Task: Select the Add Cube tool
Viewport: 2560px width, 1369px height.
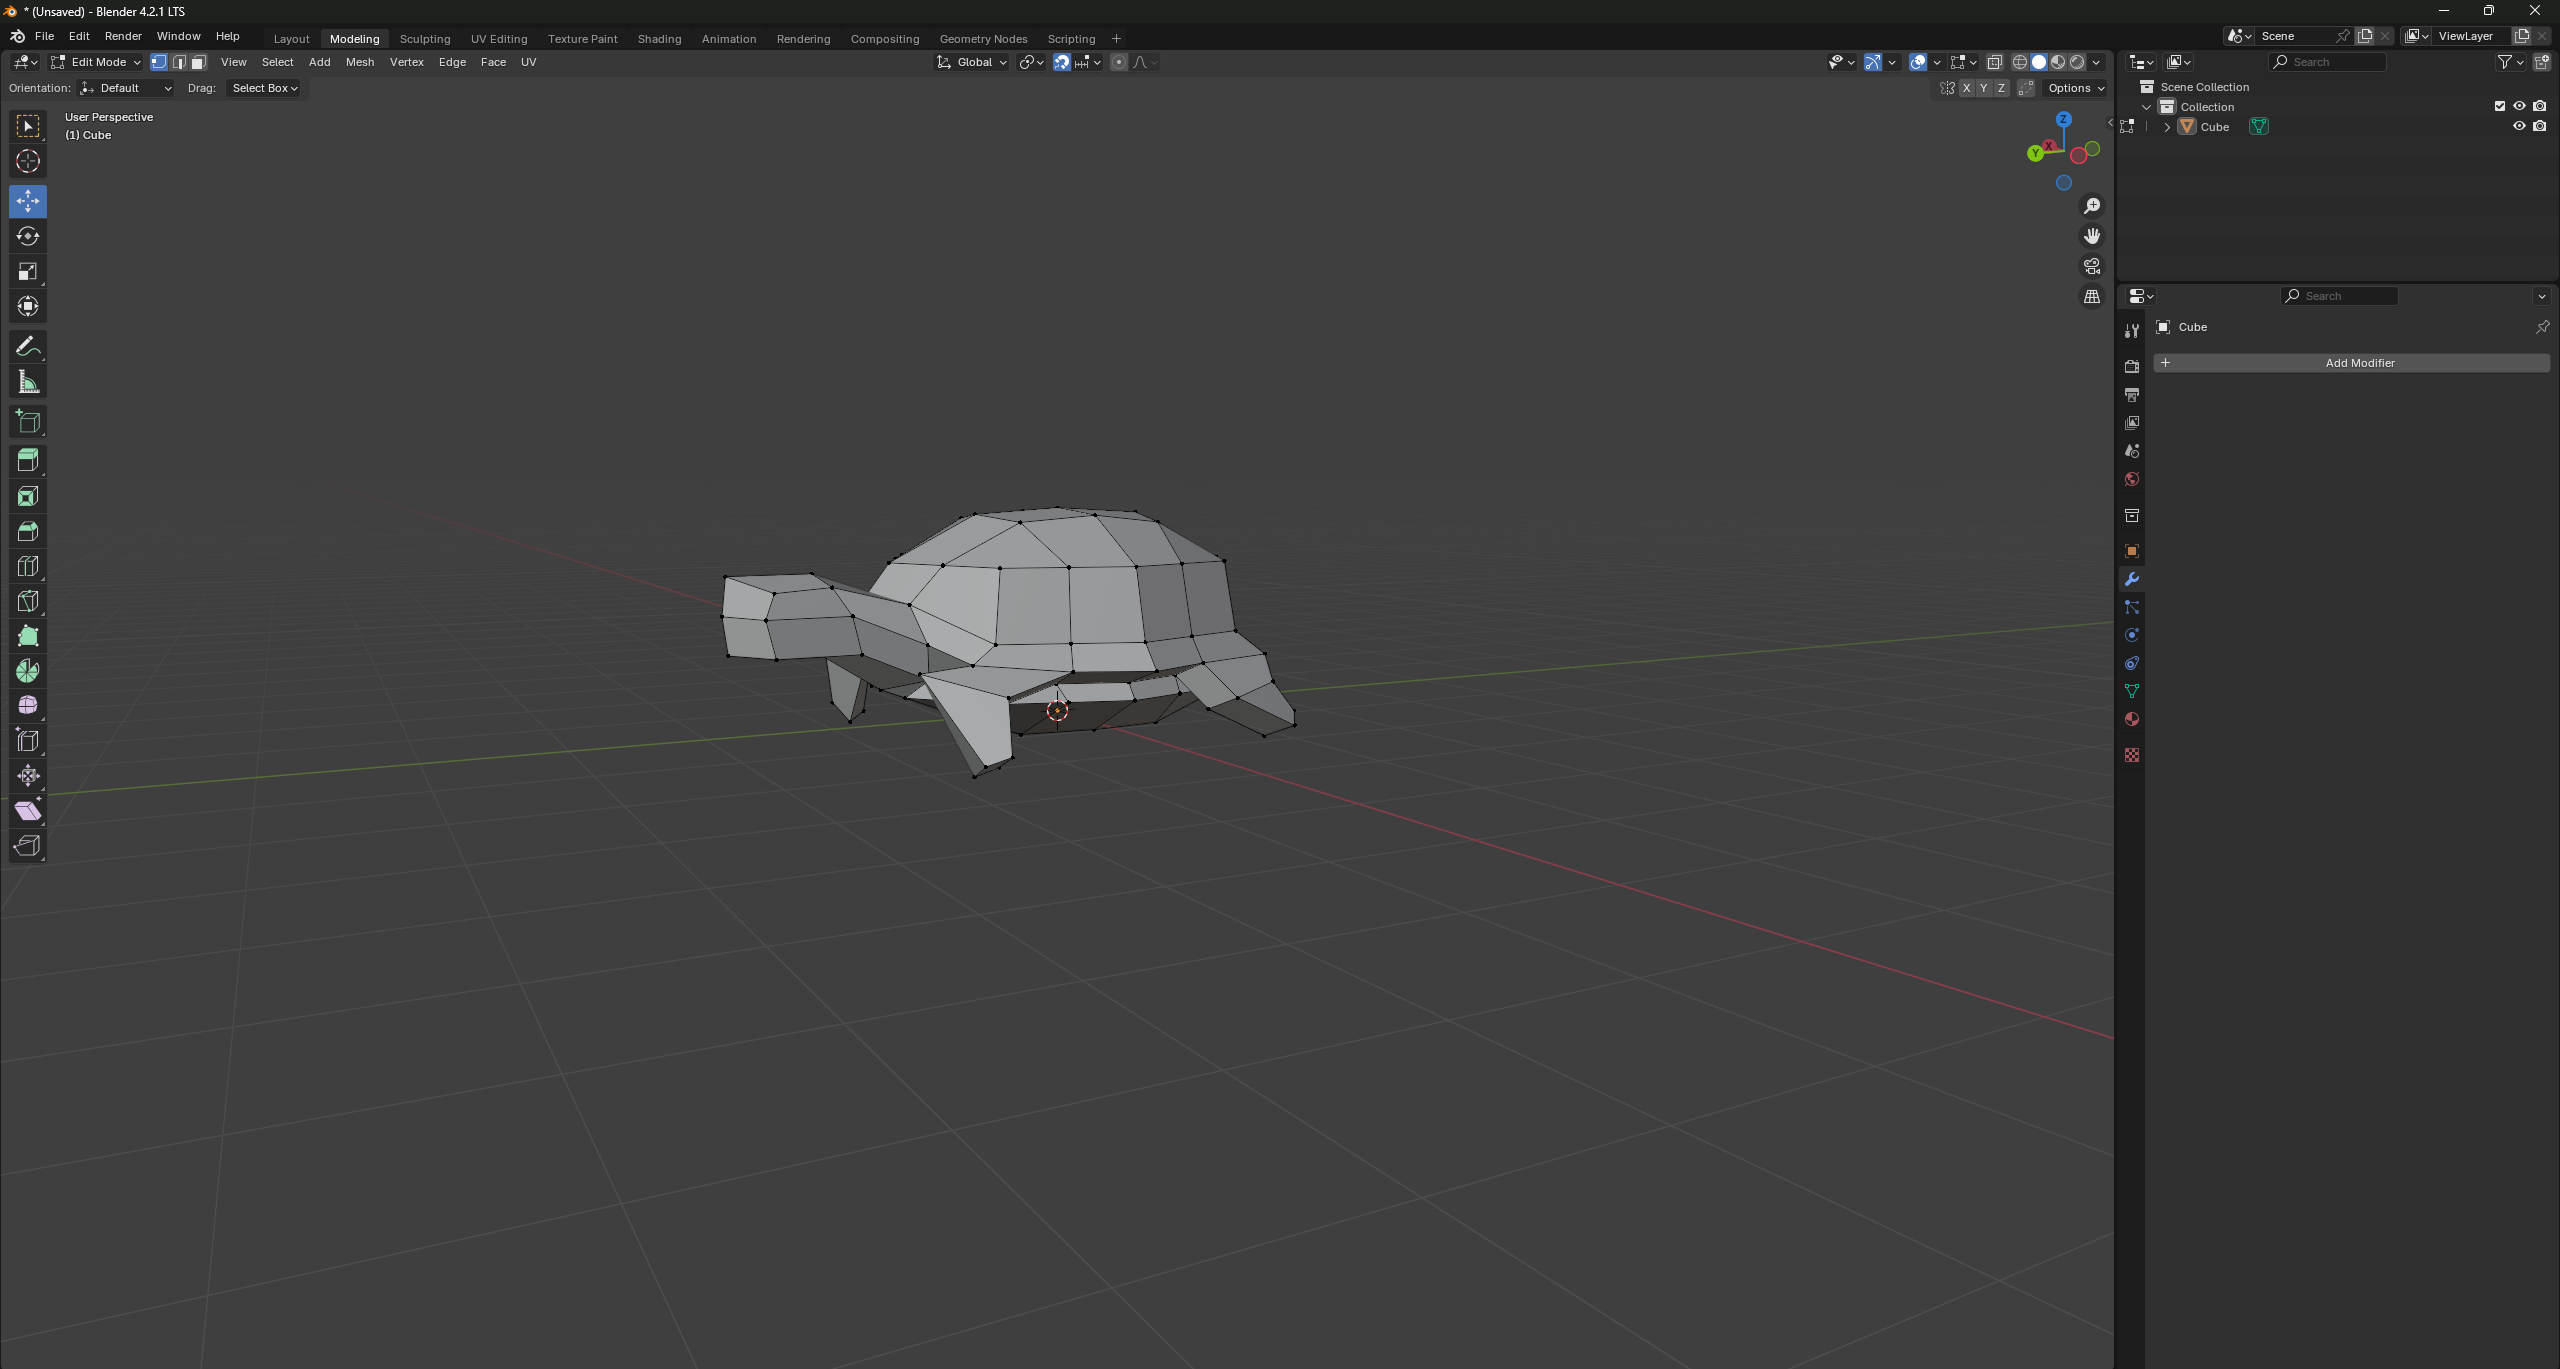Action: (28, 421)
